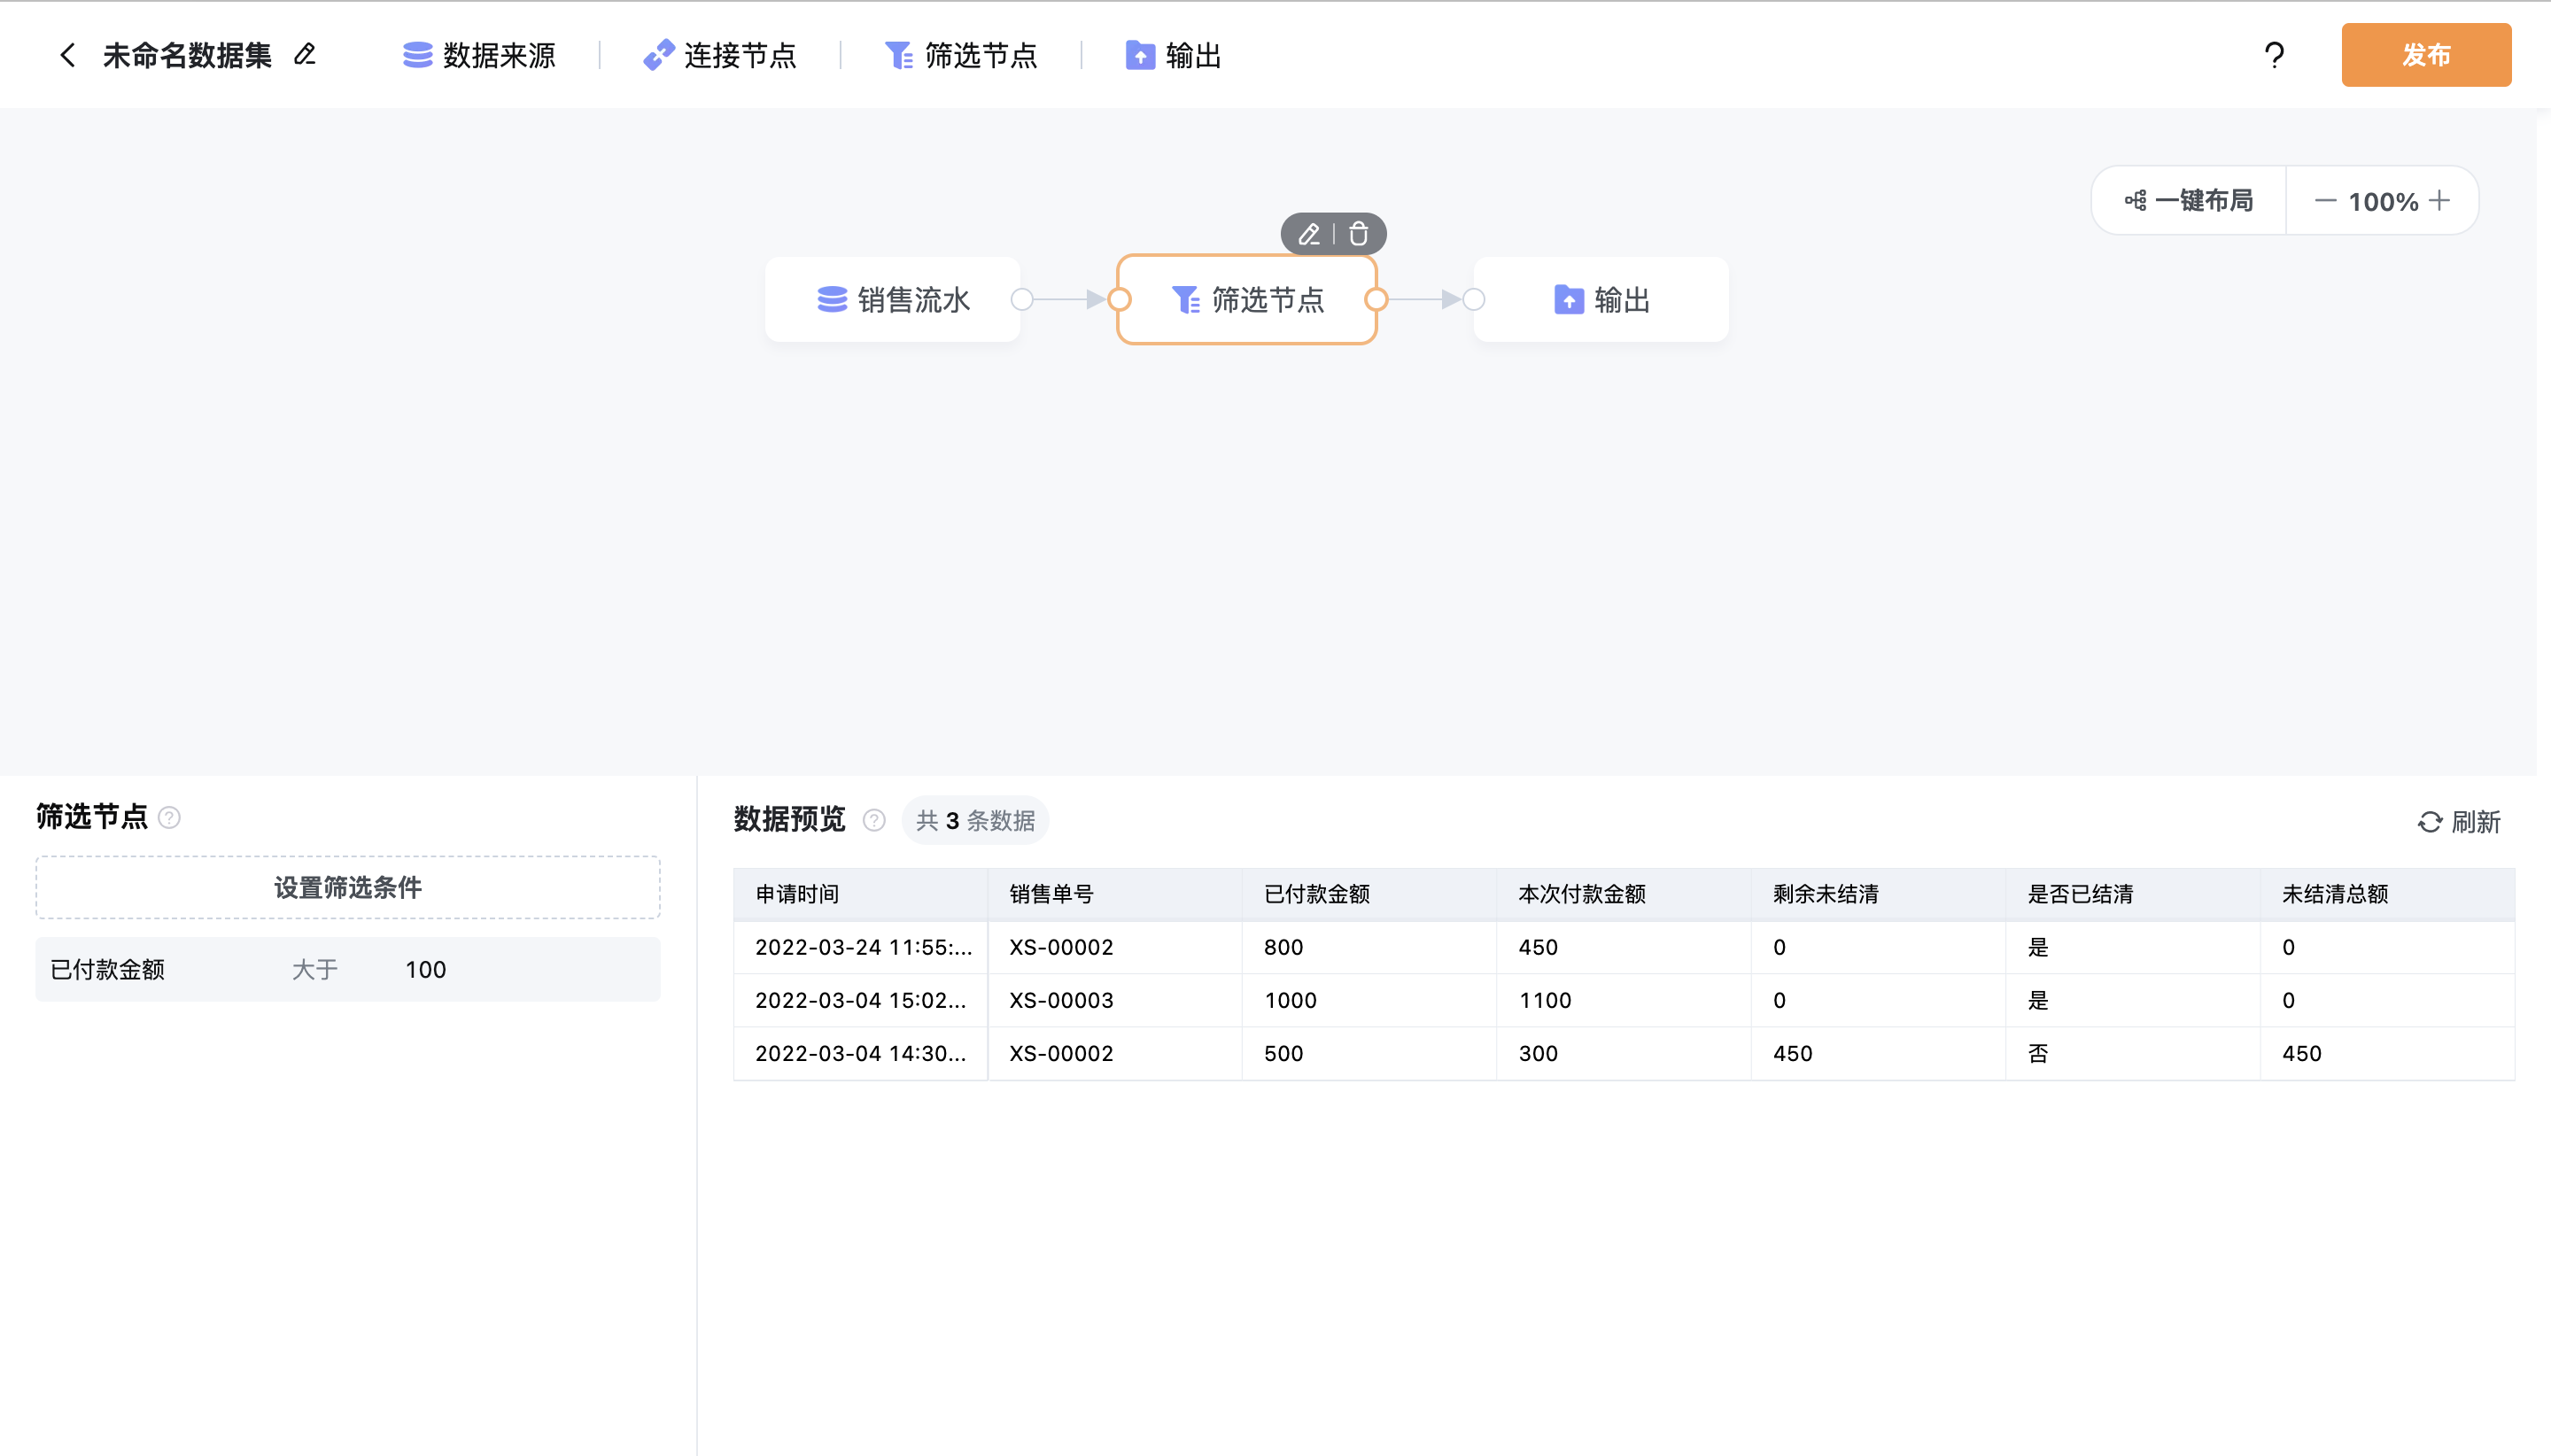Select 已付款金额 cell 800
This screenshot has height=1456, width=2551.
(x=1369, y=947)
